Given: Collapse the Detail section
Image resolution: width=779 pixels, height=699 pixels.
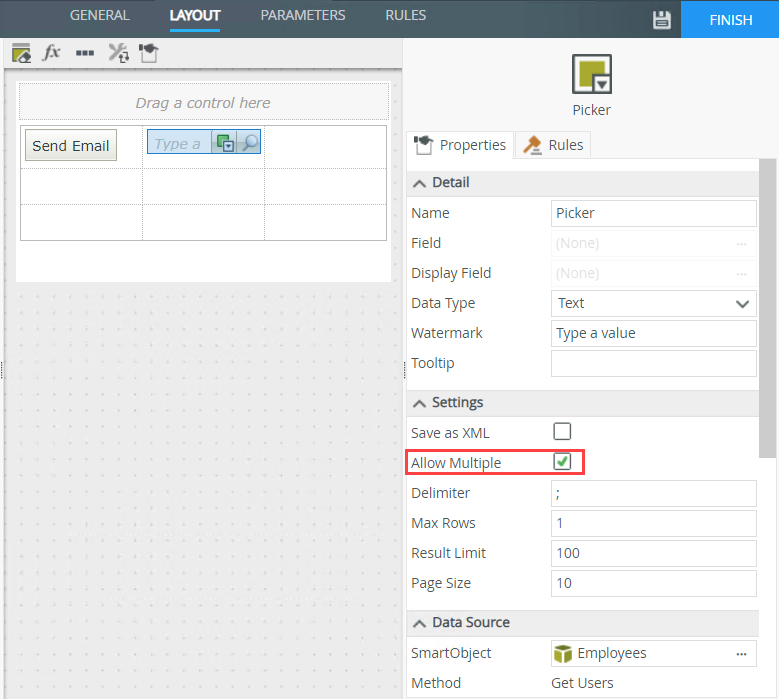Looking at the screenshot, I should 419,183.
